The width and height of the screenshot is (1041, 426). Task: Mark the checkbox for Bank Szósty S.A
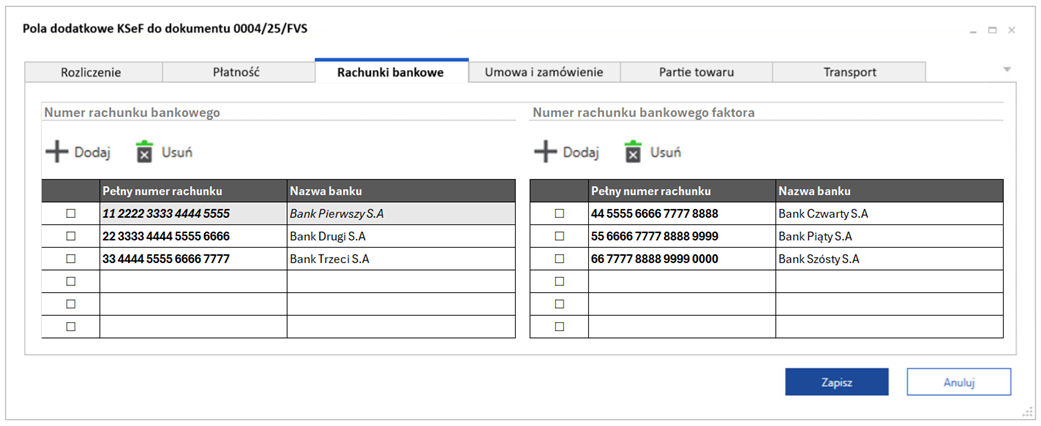559,259
